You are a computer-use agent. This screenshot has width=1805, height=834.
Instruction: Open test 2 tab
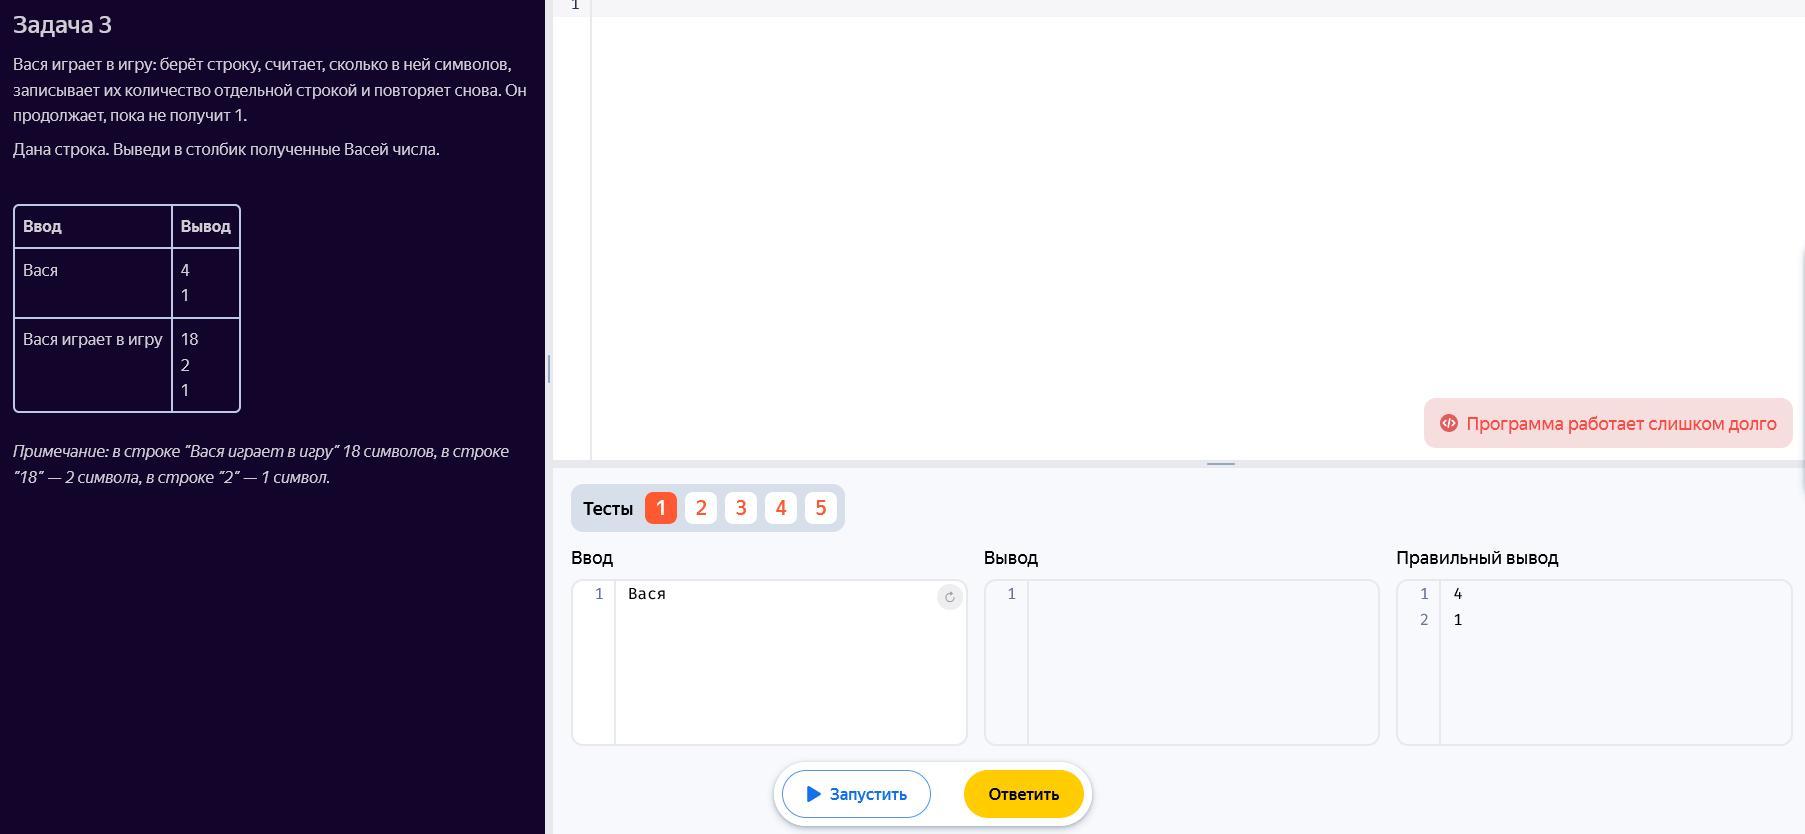click(x=701, y=508)
